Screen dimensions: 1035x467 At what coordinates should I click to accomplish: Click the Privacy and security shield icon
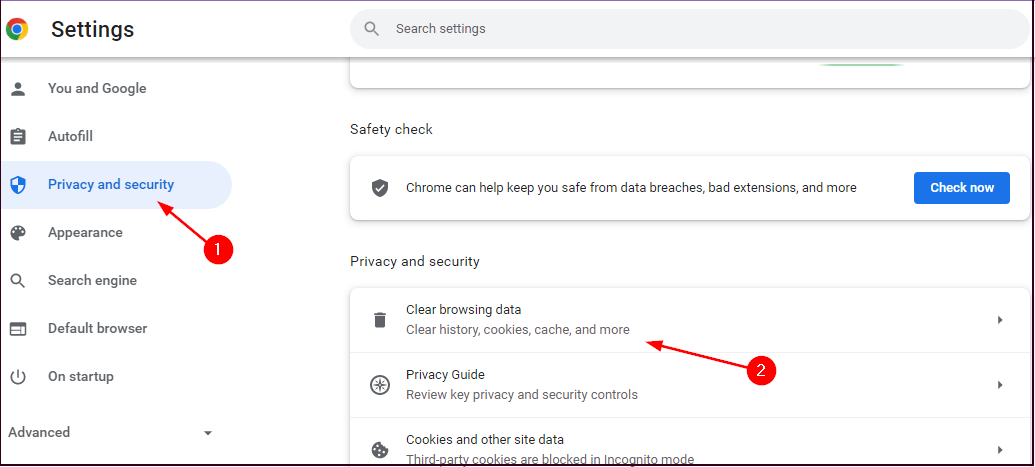coord(18,185)
